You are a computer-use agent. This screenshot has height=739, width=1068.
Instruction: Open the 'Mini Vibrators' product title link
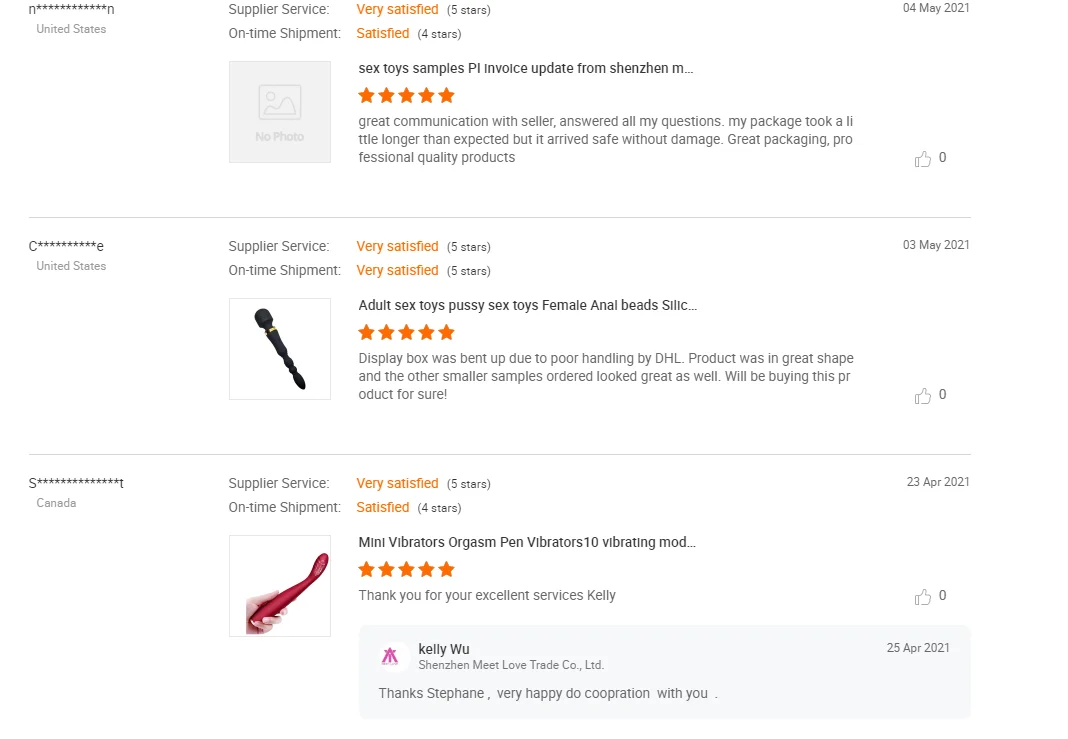(x=526, y=543)
